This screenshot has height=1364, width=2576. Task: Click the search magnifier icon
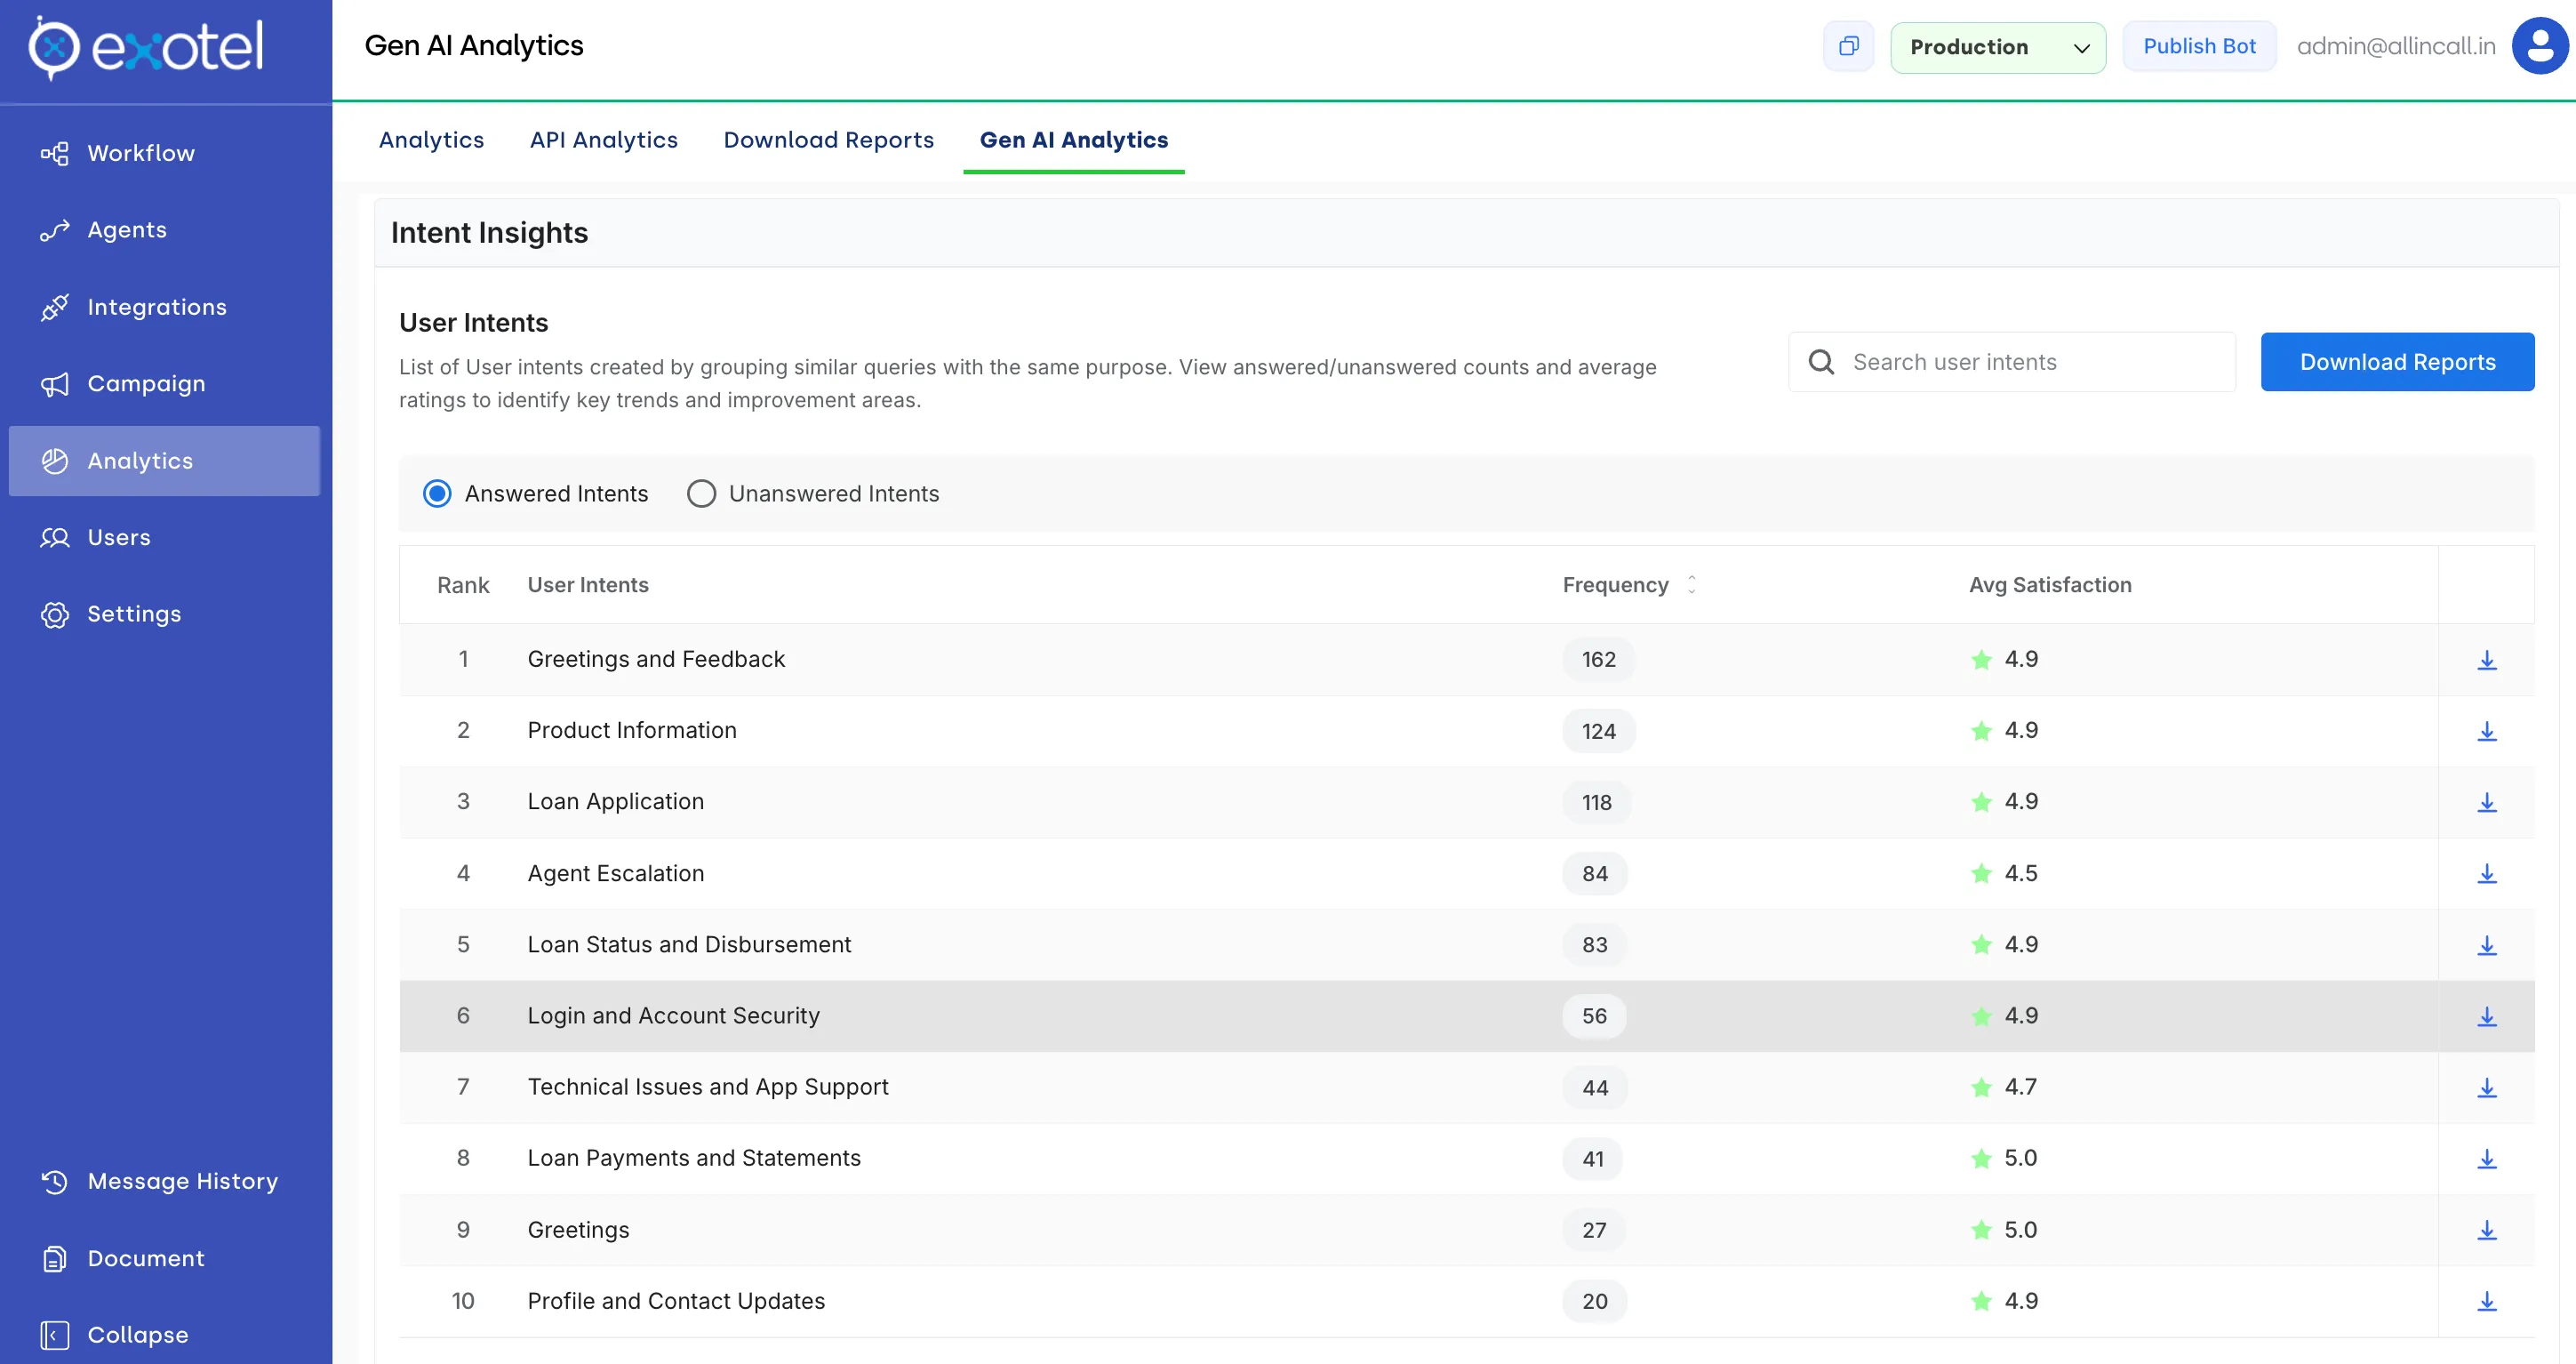tap(1821, 362)
